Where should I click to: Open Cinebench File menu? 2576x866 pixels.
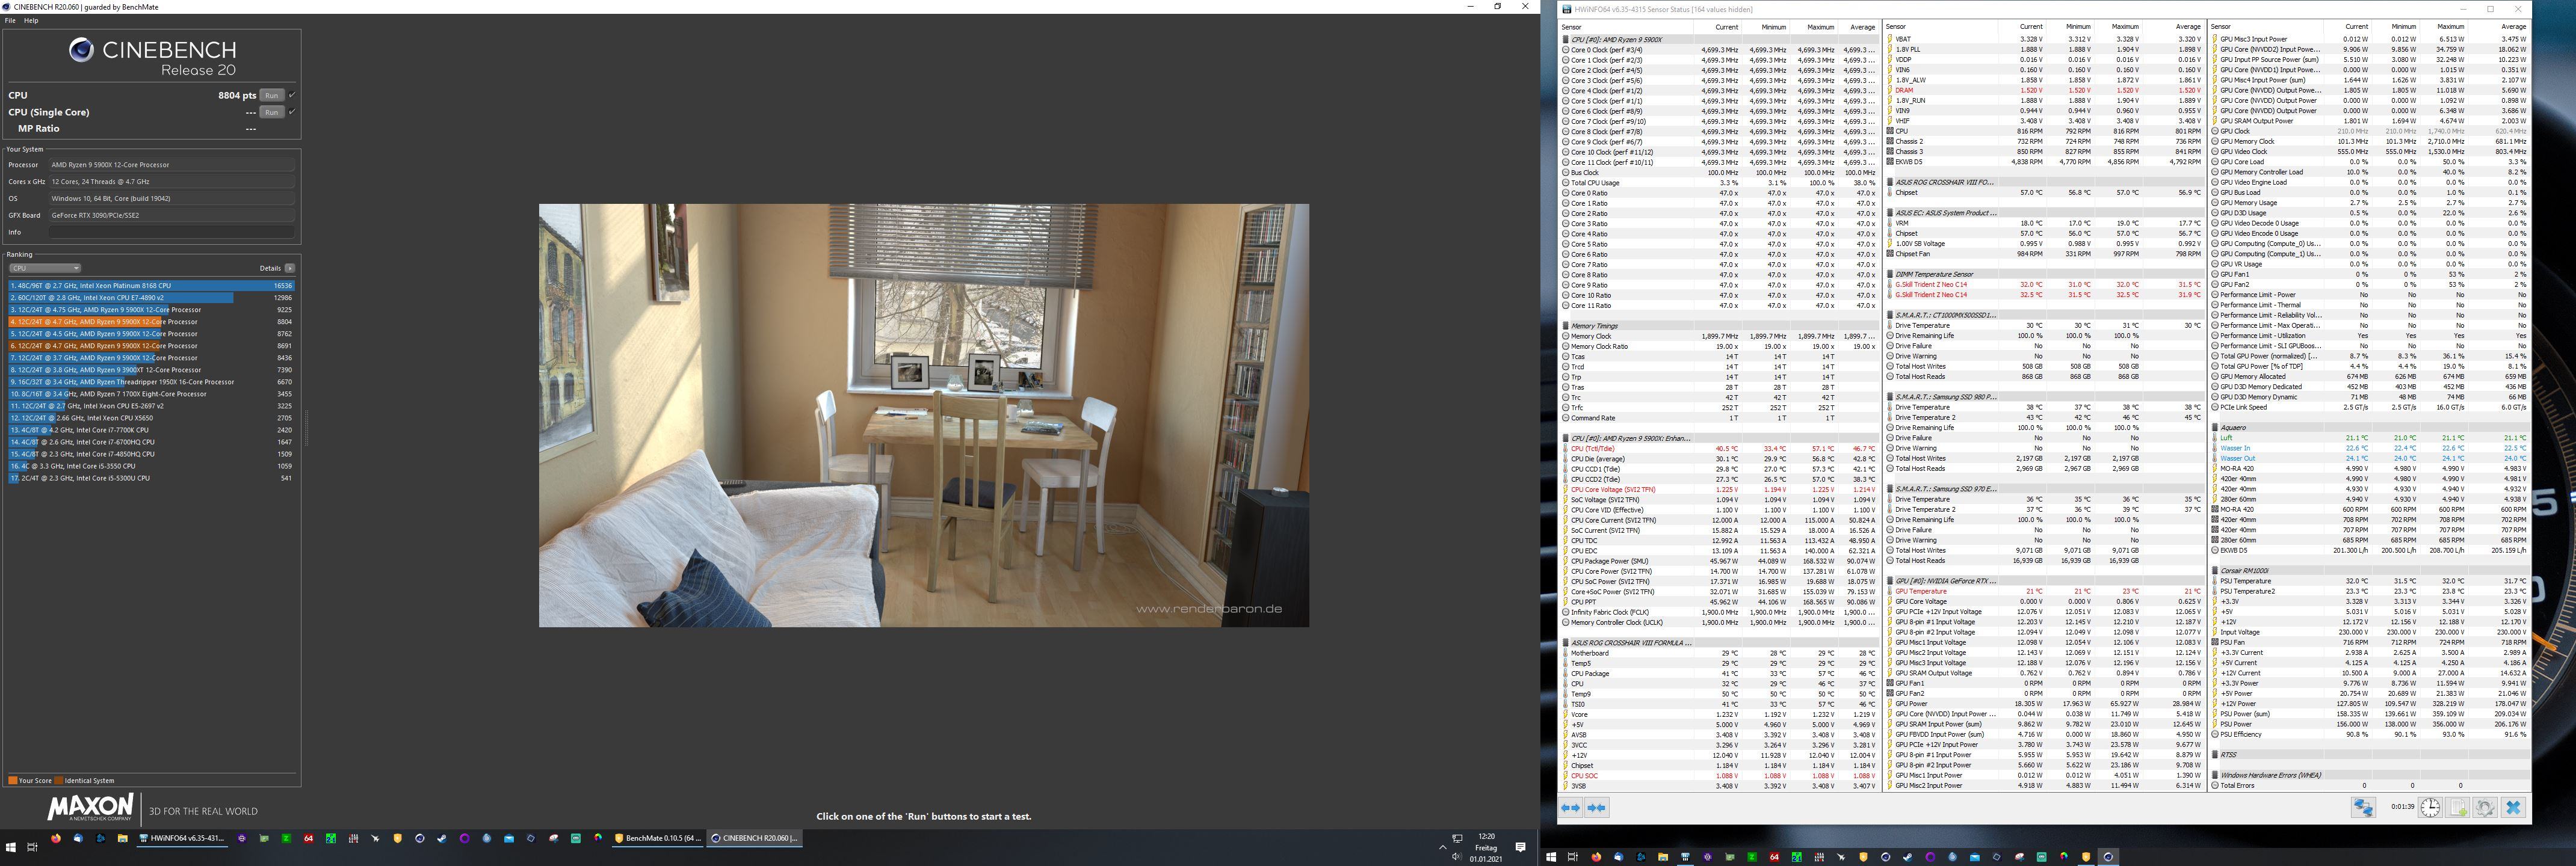[10, 20]
